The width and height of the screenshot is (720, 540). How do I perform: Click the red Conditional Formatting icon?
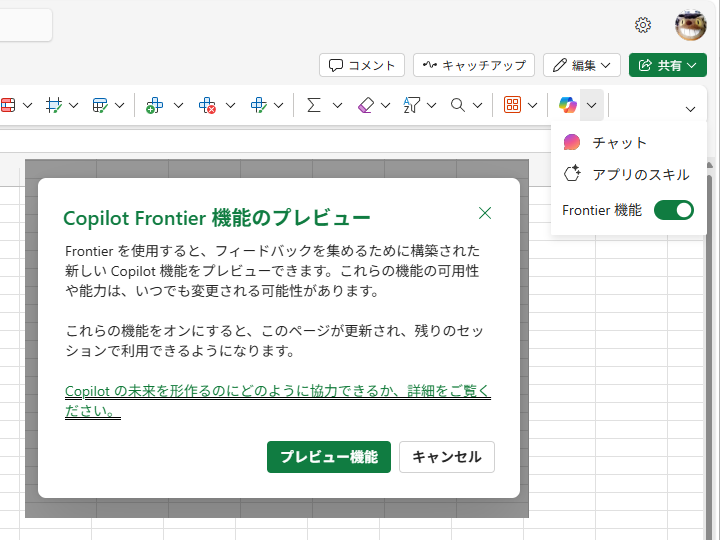8,105
